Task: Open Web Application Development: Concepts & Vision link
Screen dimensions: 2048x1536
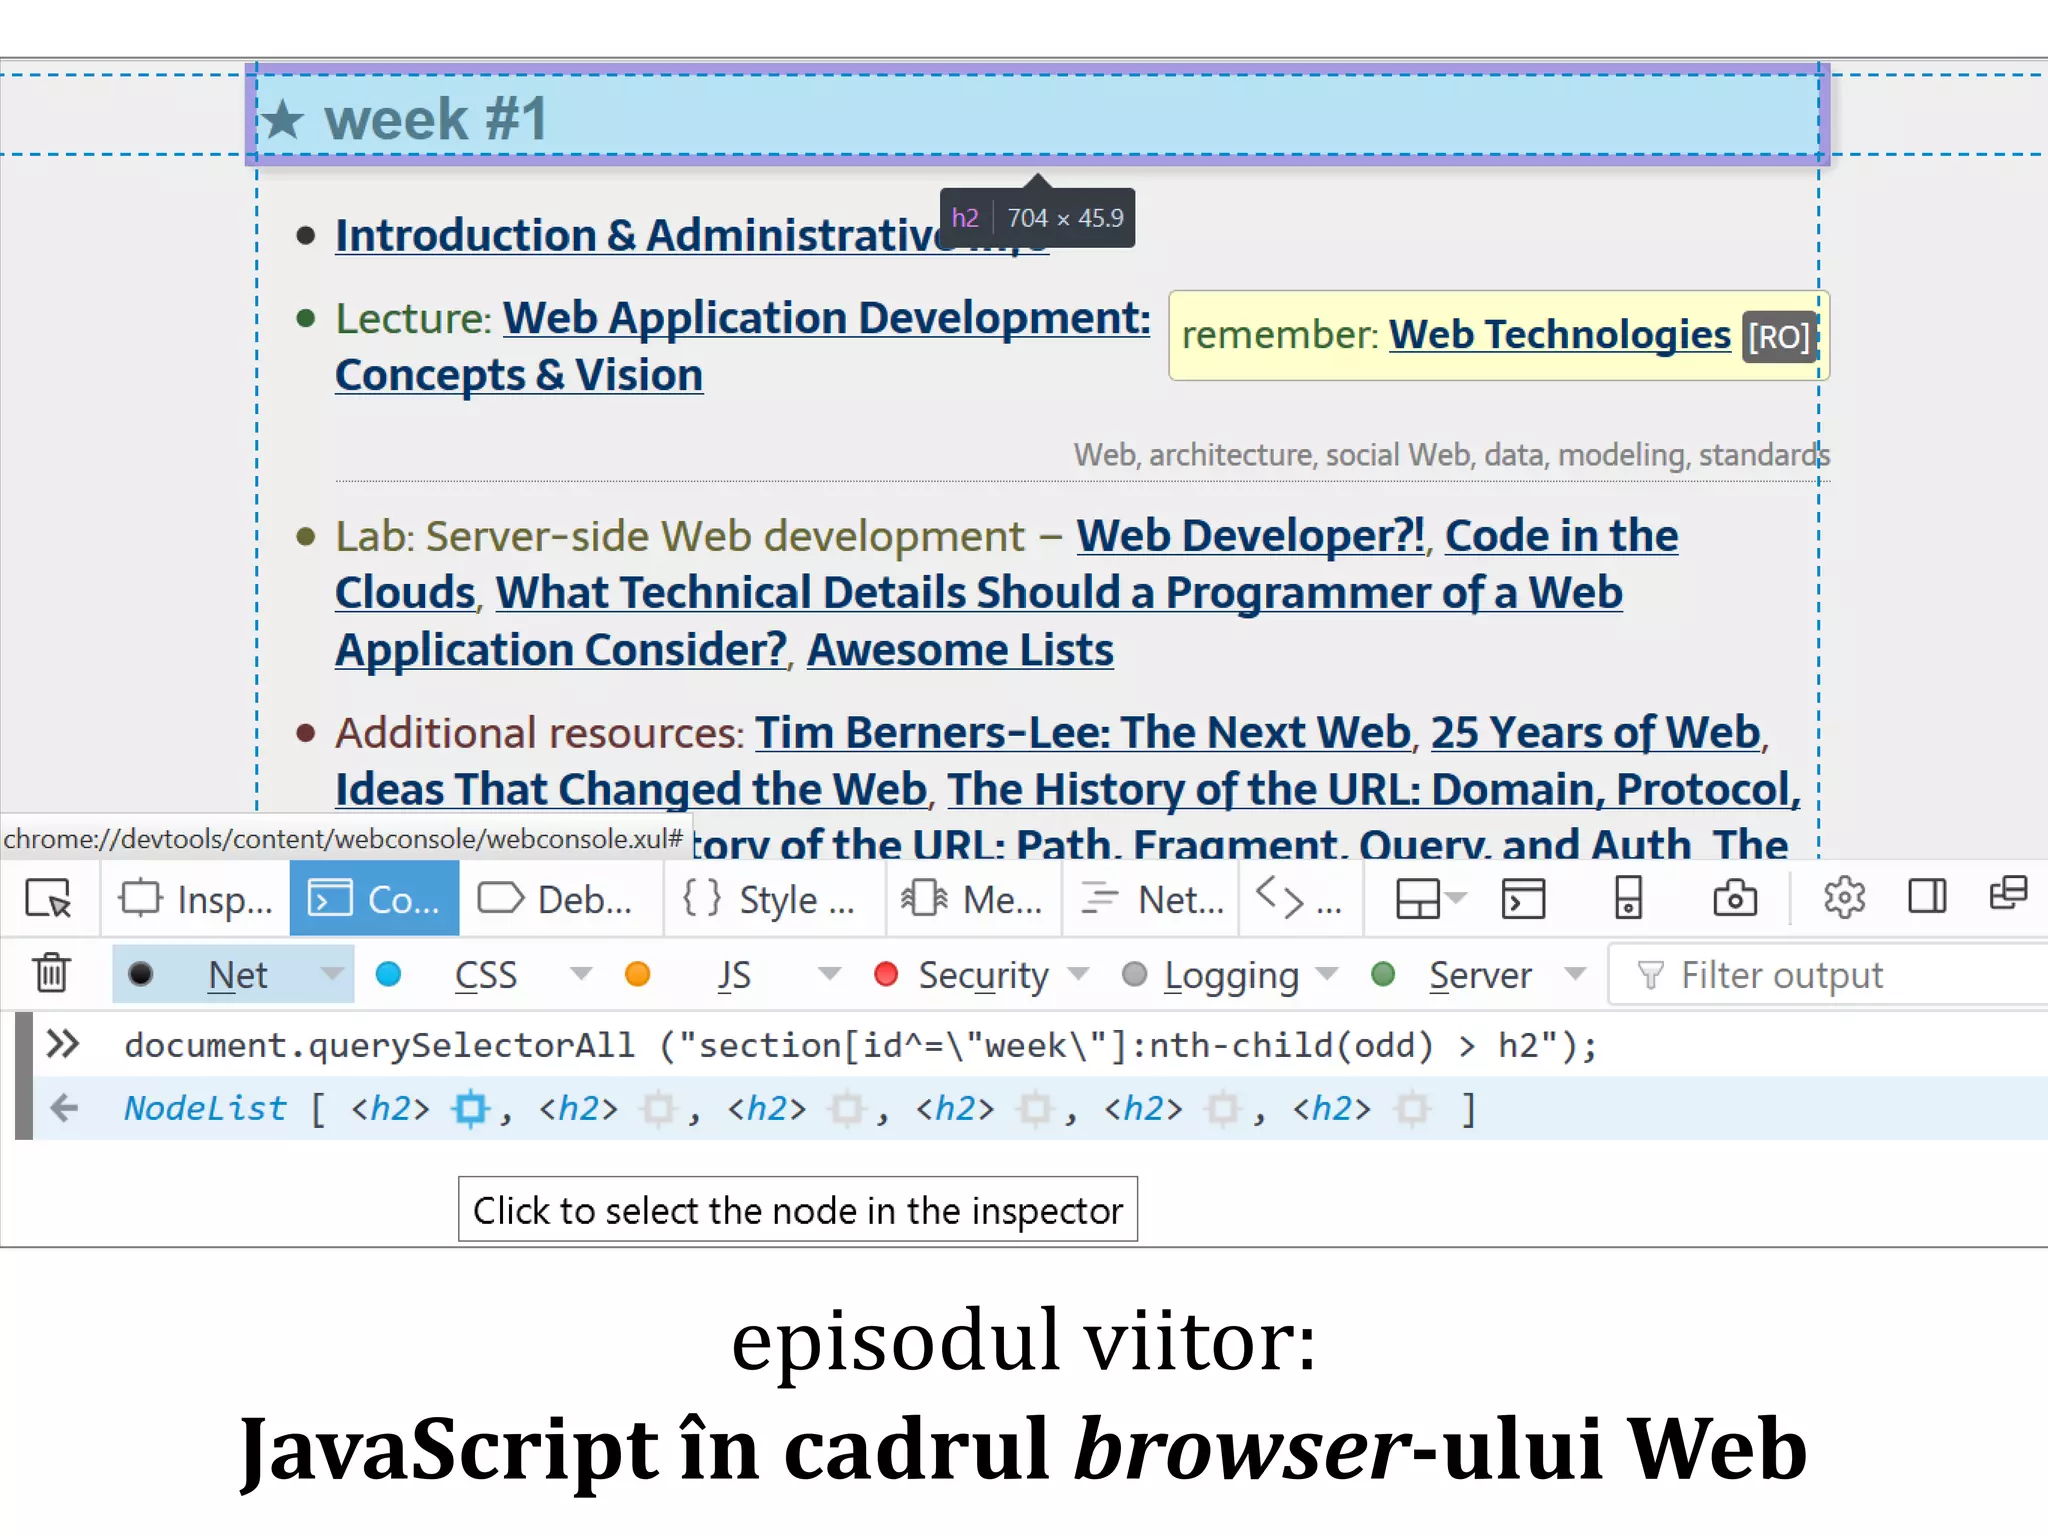Action: click(x=743, y=346)
